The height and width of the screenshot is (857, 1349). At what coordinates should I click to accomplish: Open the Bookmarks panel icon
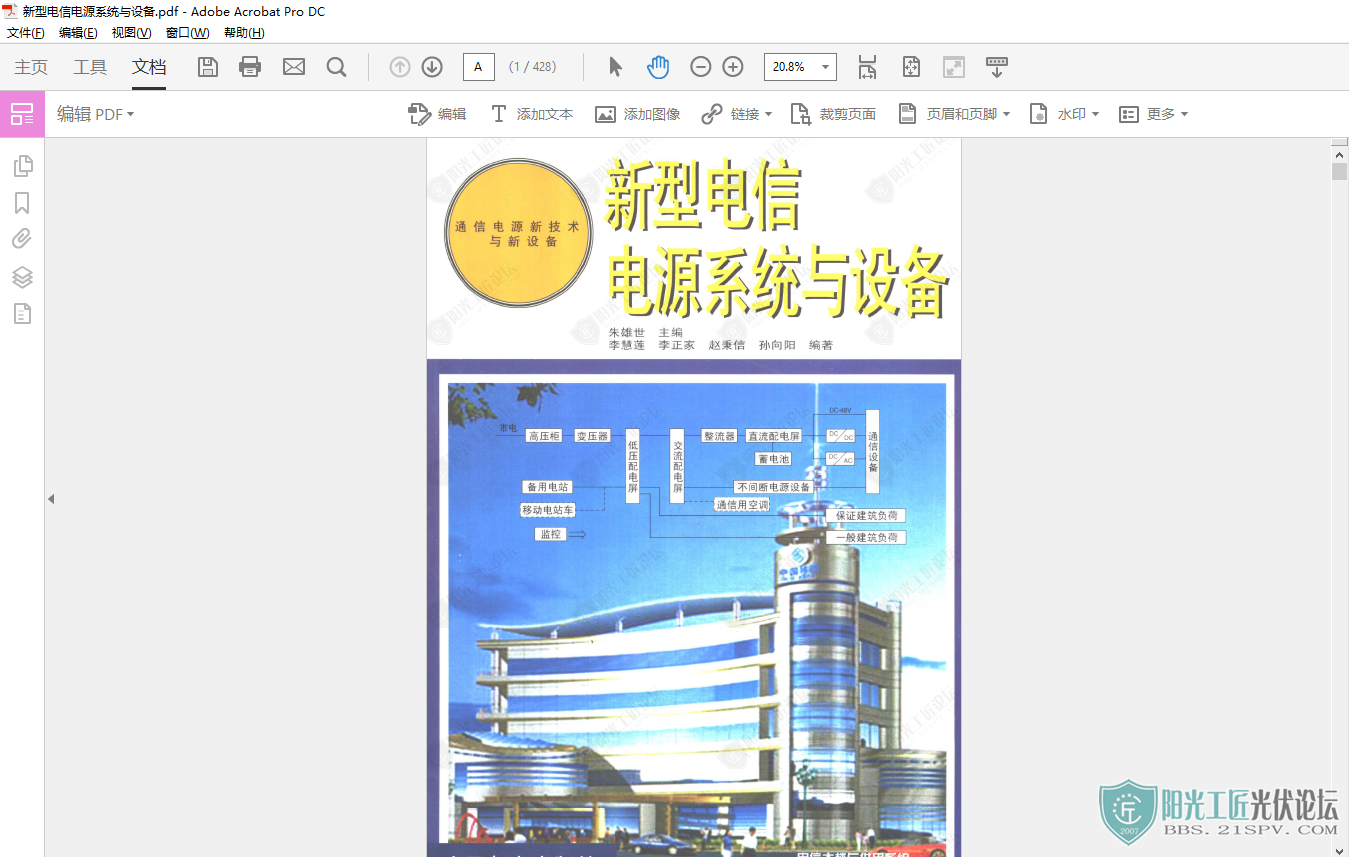(x=22, y=203)
